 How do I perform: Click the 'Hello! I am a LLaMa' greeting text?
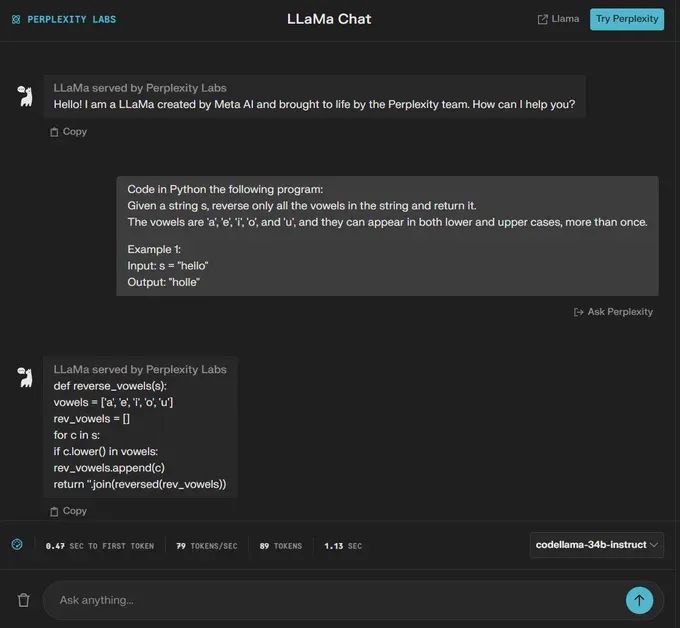point(314,105)
